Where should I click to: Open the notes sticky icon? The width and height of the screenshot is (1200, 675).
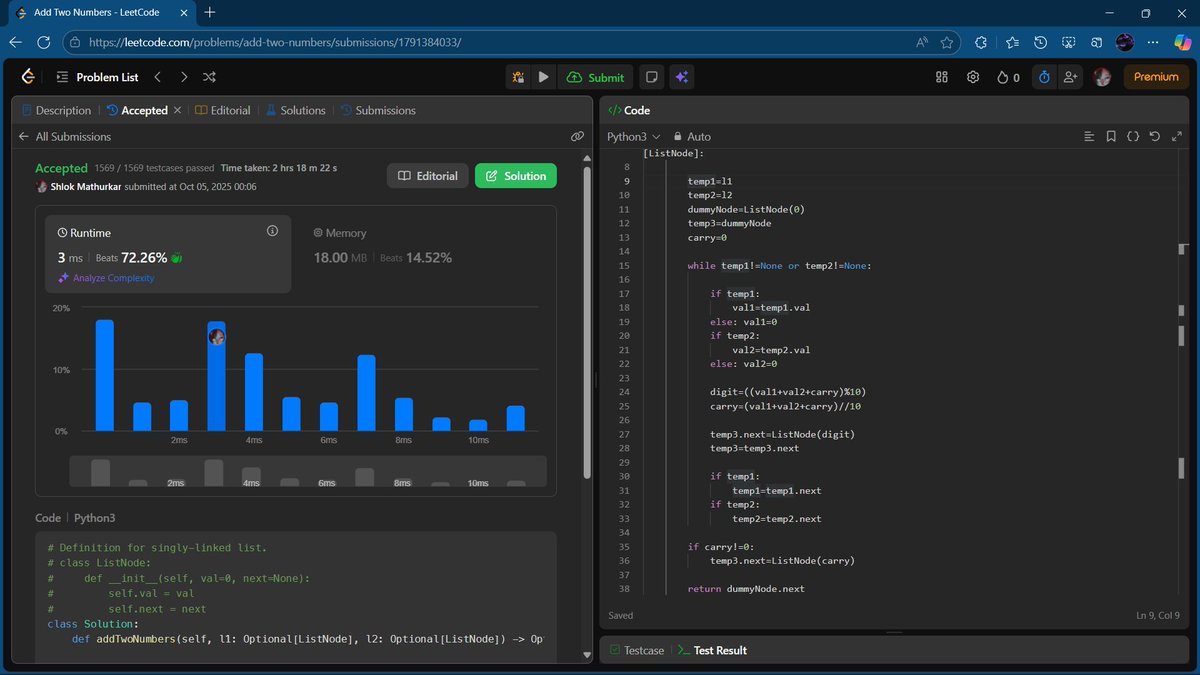(652, 77)
